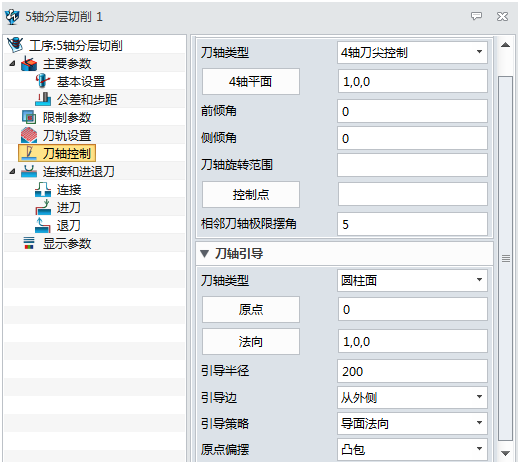Click the 4轴平面 button

coord(251,82)
